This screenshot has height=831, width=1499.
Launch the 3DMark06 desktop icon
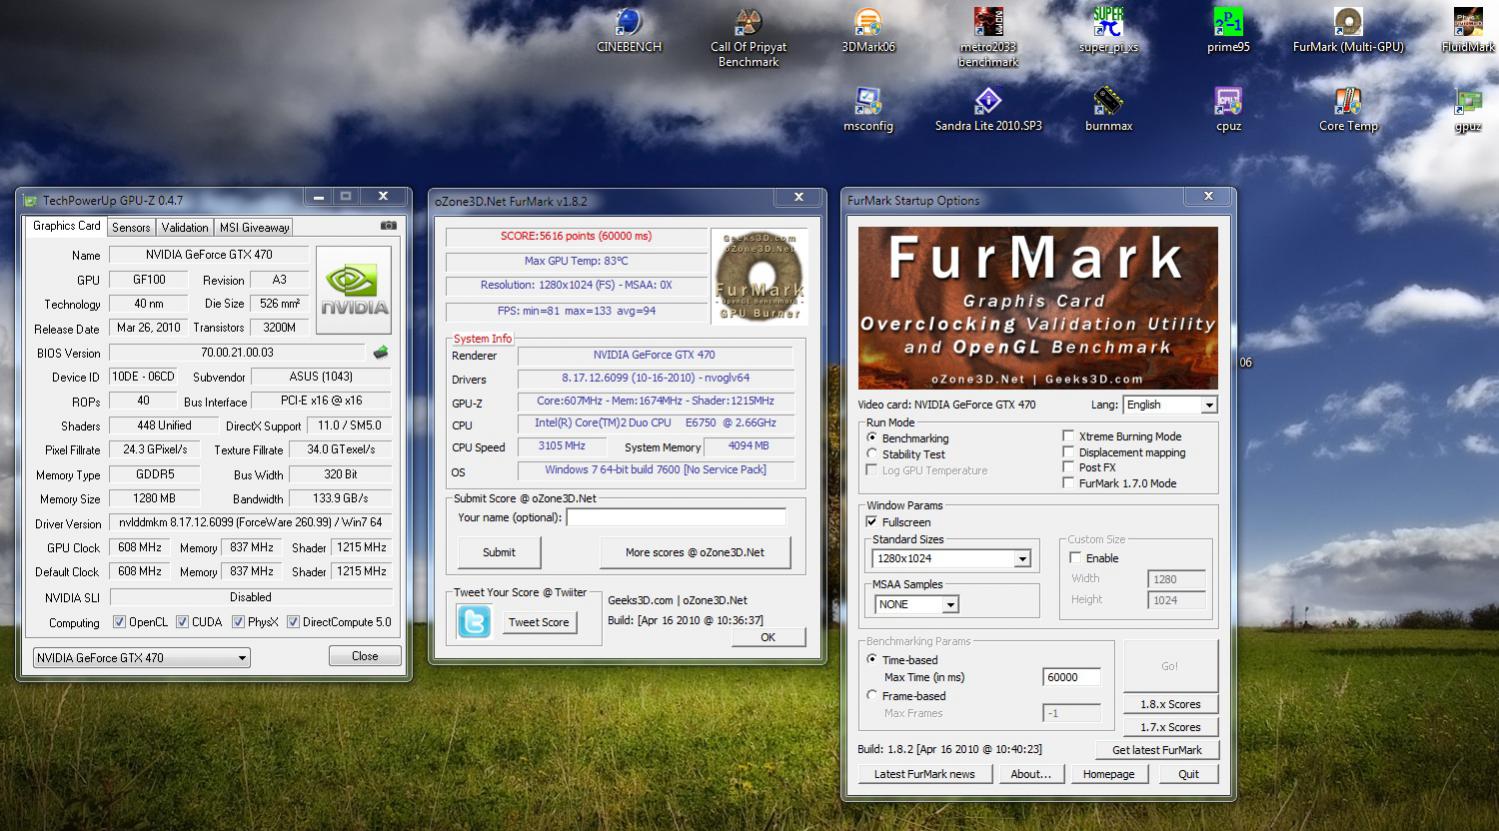(x=868, y=30)
